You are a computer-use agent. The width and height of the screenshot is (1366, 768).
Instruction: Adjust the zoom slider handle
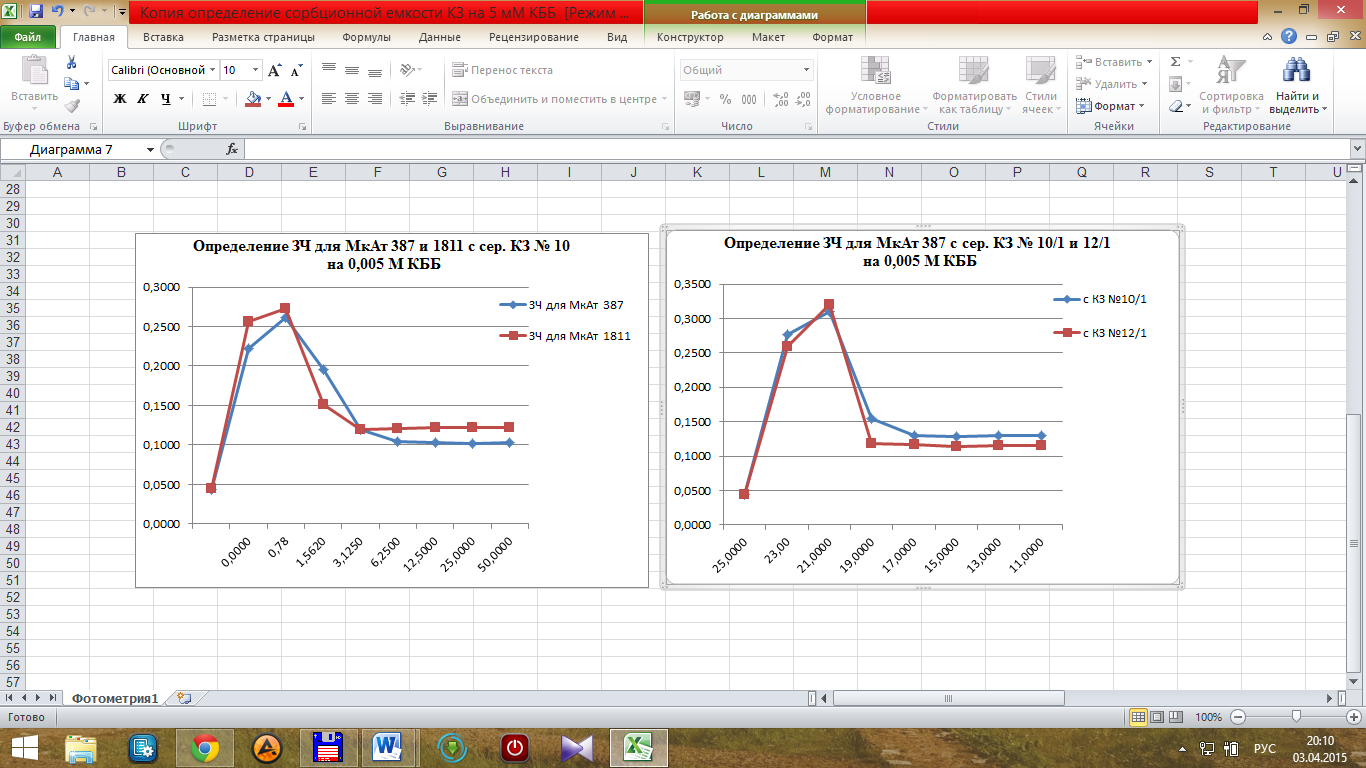tap(1296, 718)
